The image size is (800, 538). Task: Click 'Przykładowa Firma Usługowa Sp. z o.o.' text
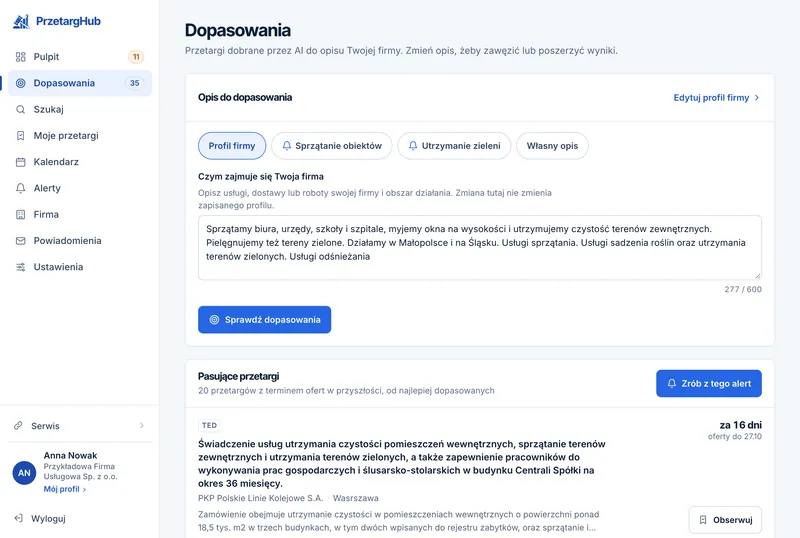click(80, 471)
